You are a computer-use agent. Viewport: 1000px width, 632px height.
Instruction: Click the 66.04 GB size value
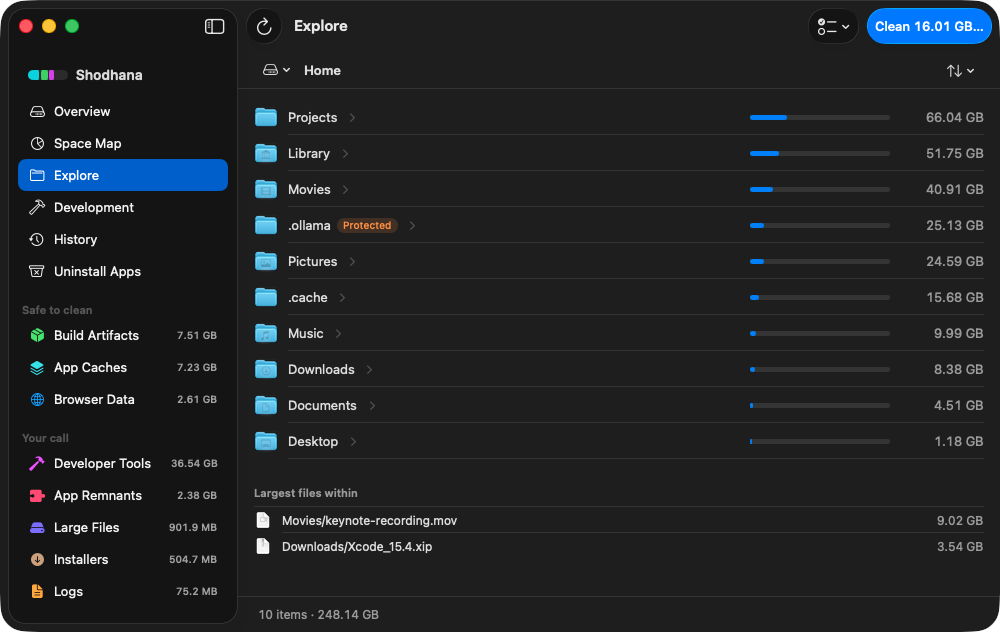pyautogui.click(x=954, y=118)
